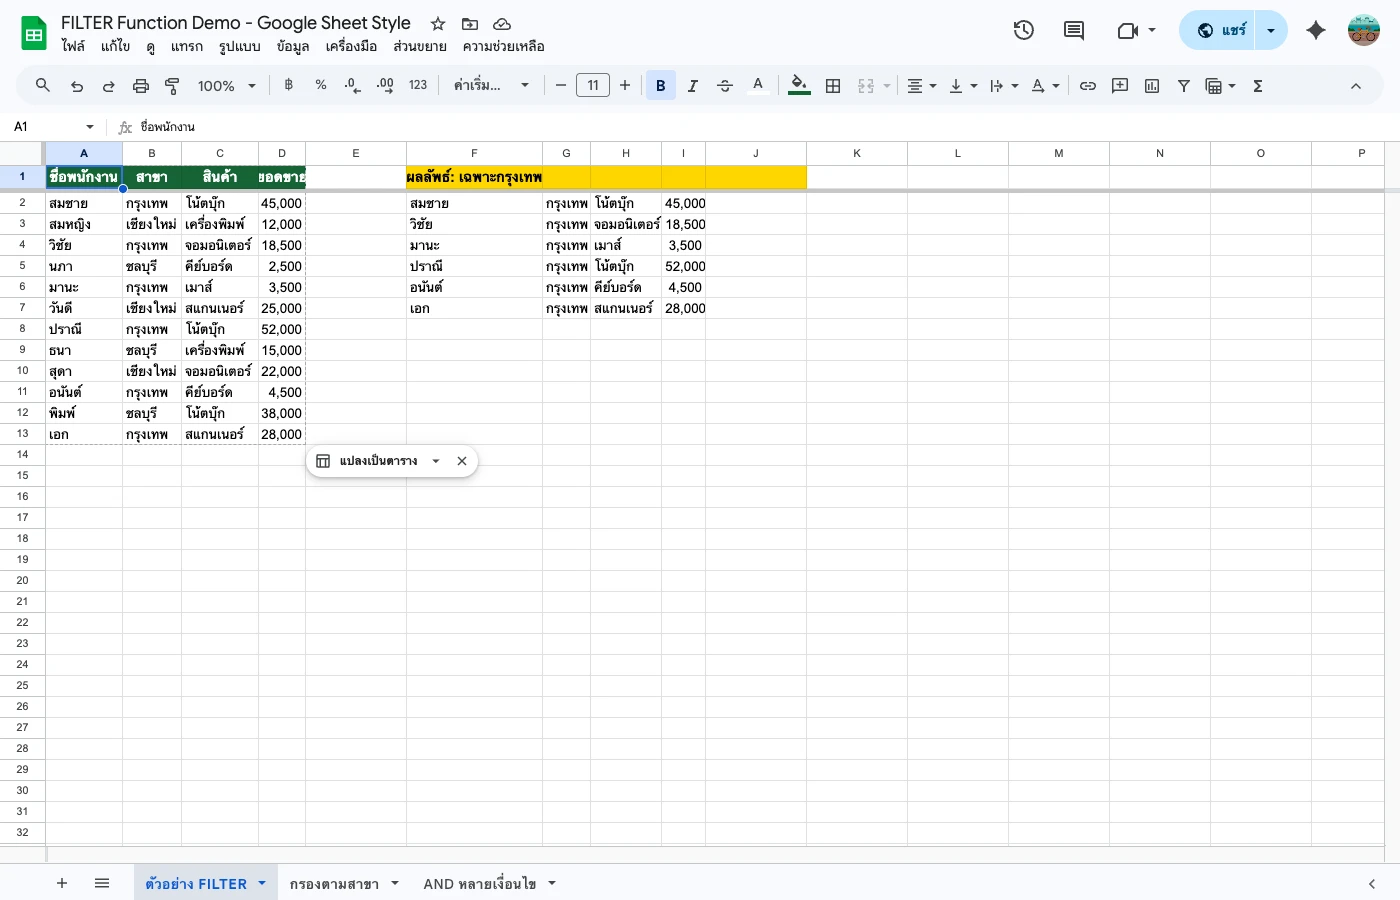Toggle italic formatting
Screen dimensions: 1400x900
pos(692,86)
